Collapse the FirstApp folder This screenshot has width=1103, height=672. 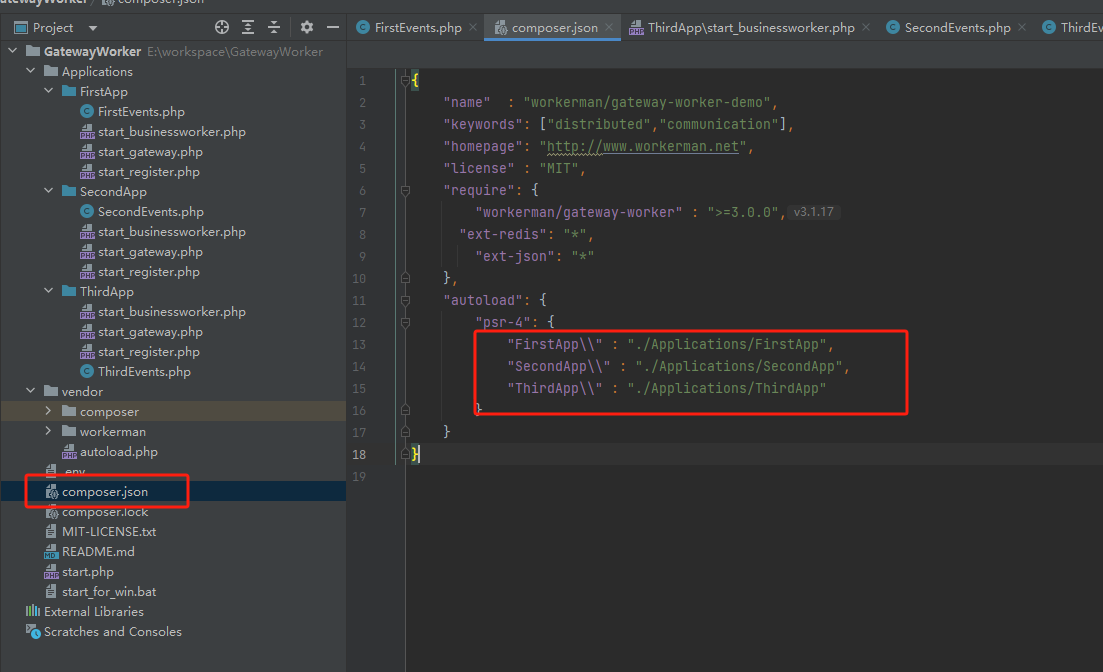[x=49, y=91]
